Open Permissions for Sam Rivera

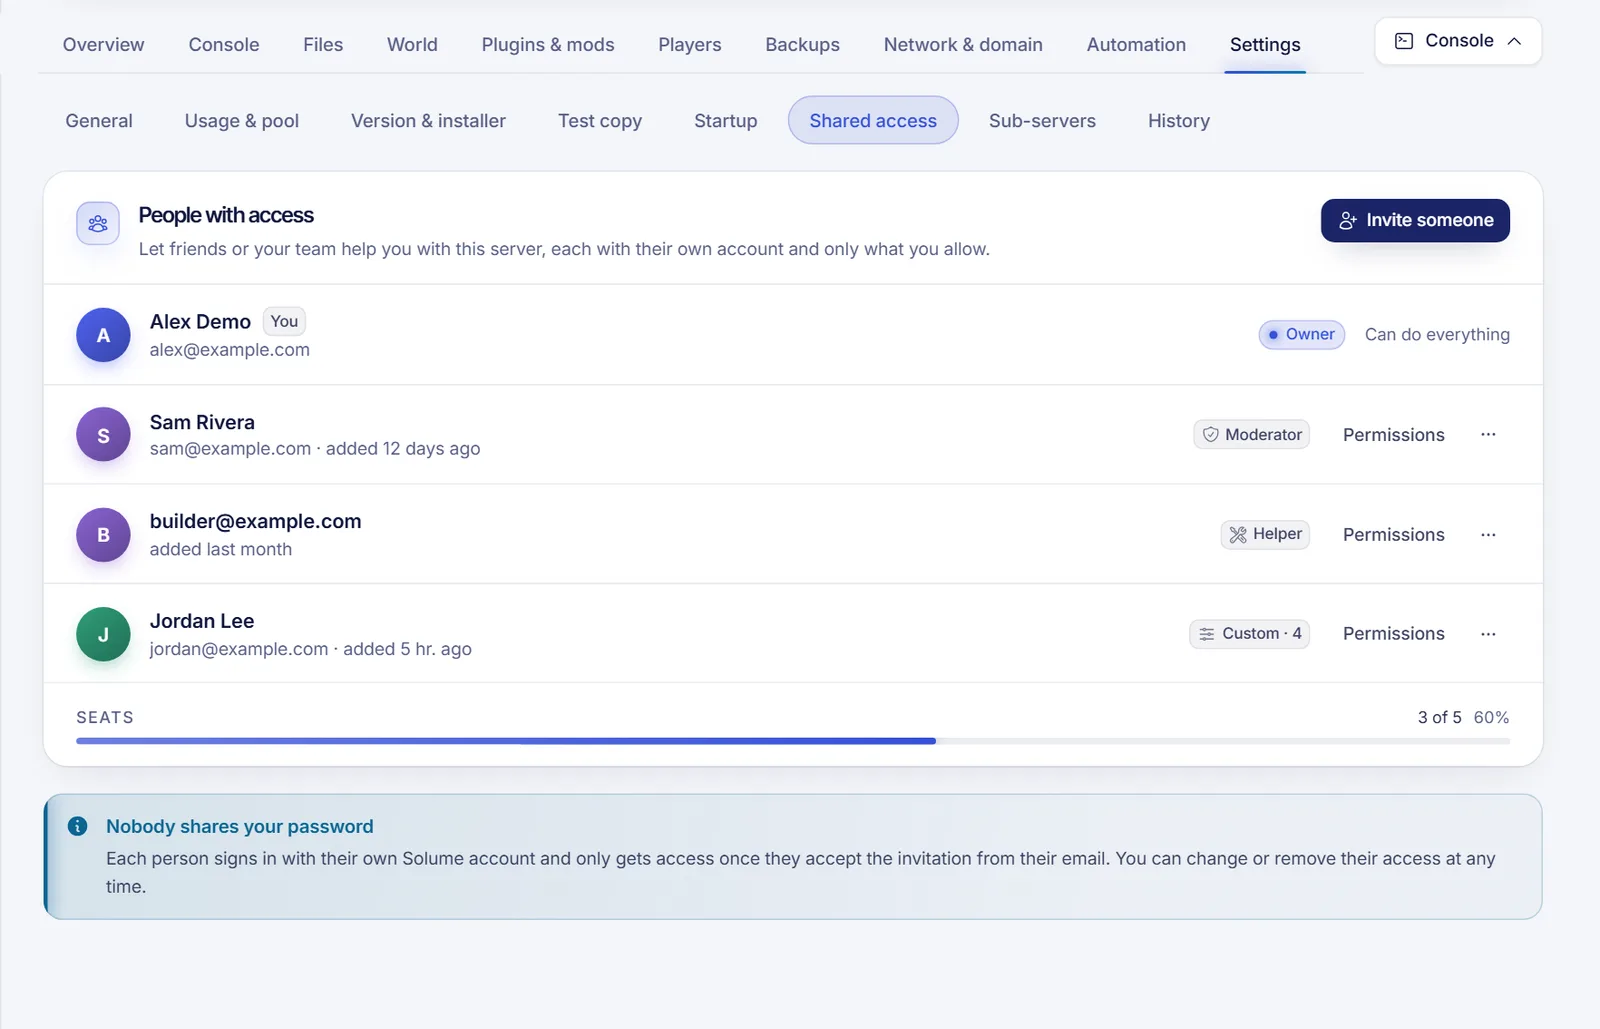(1393, 435)
